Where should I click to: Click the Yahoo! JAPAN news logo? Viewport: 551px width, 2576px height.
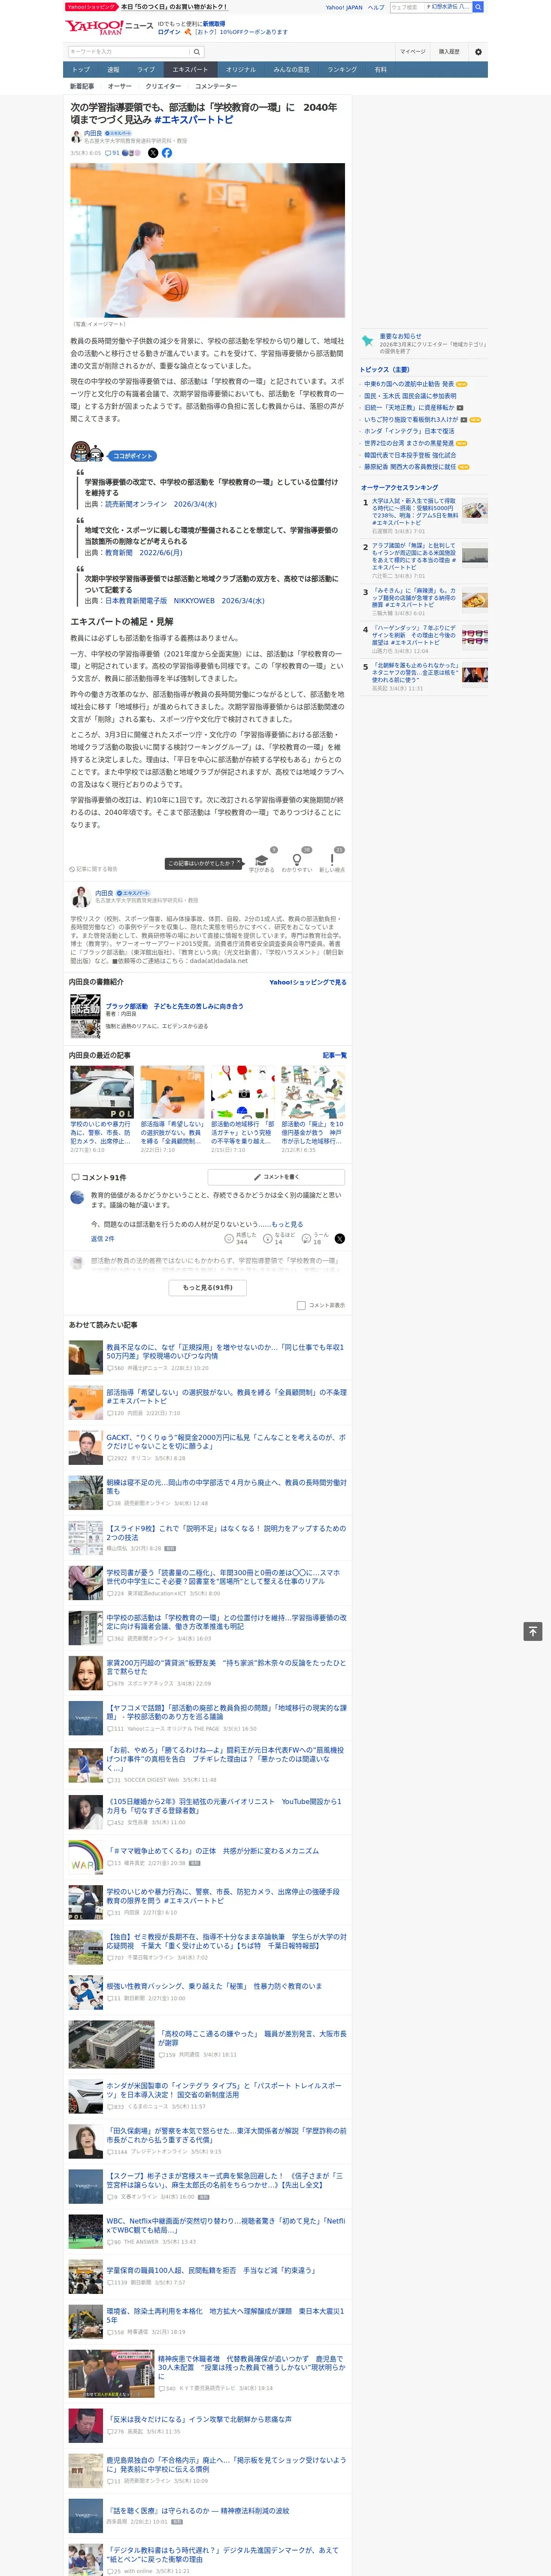tap(109, 27)
